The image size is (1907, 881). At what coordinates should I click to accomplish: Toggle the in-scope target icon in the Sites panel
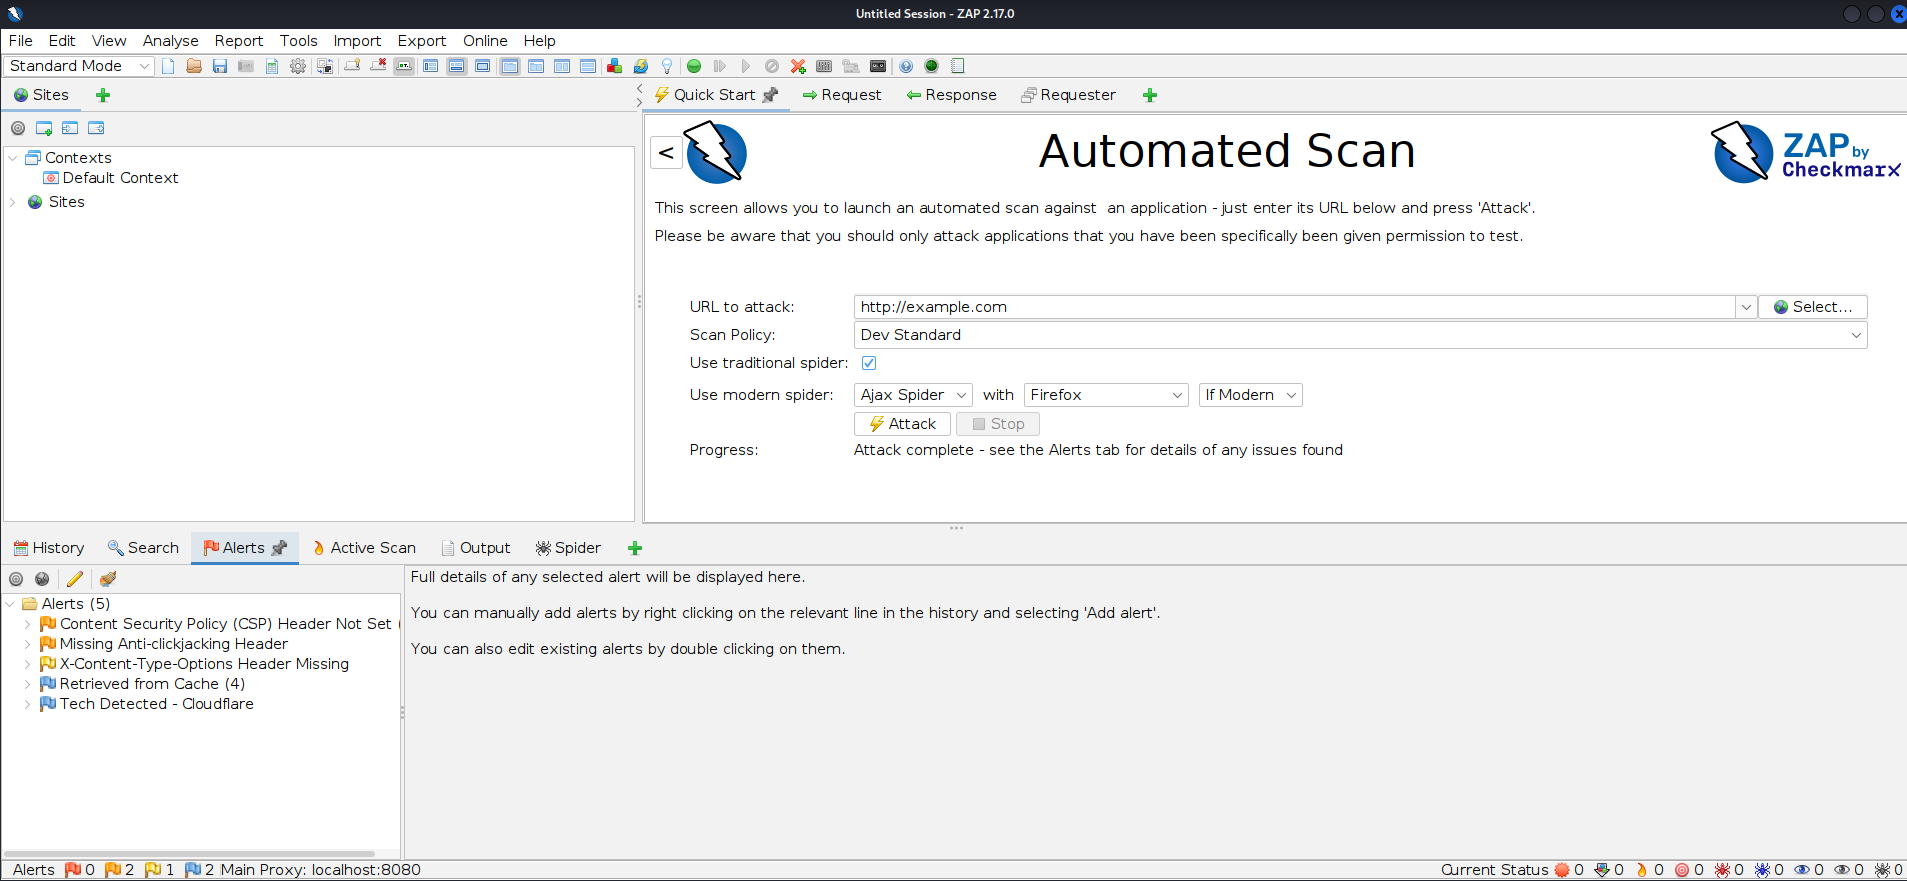click(18, 128)
